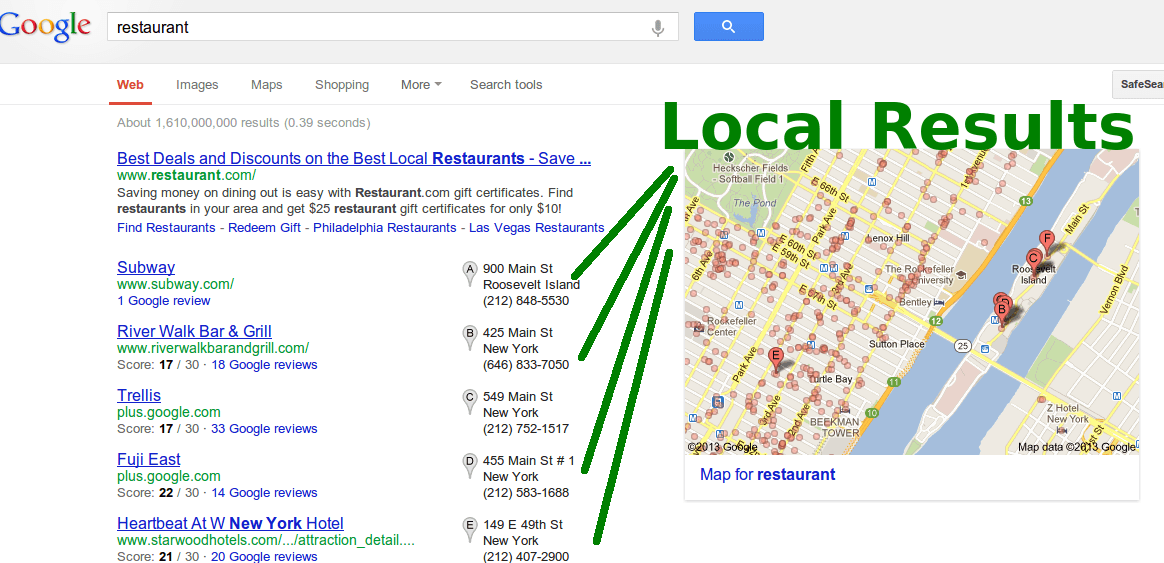Image resolution: width=1164 pixels, height=563 pixels.
Task: Open Search tools
Action: point(506,85)
